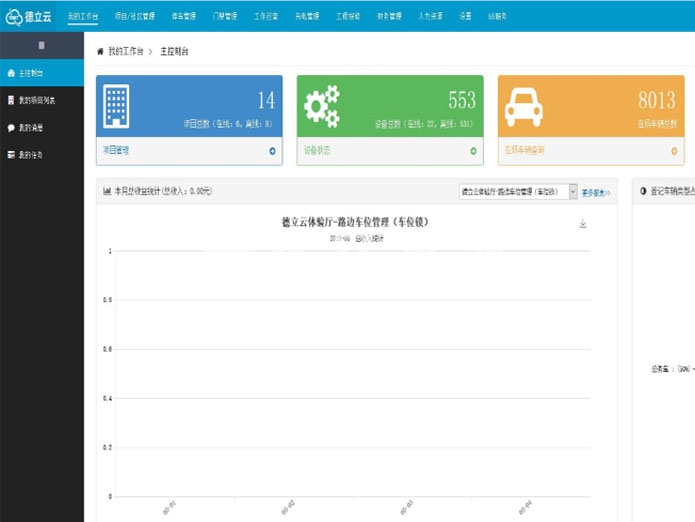Click the green gears device icon
This screenshot has width=695, height=522.
(x=322, y=106)
